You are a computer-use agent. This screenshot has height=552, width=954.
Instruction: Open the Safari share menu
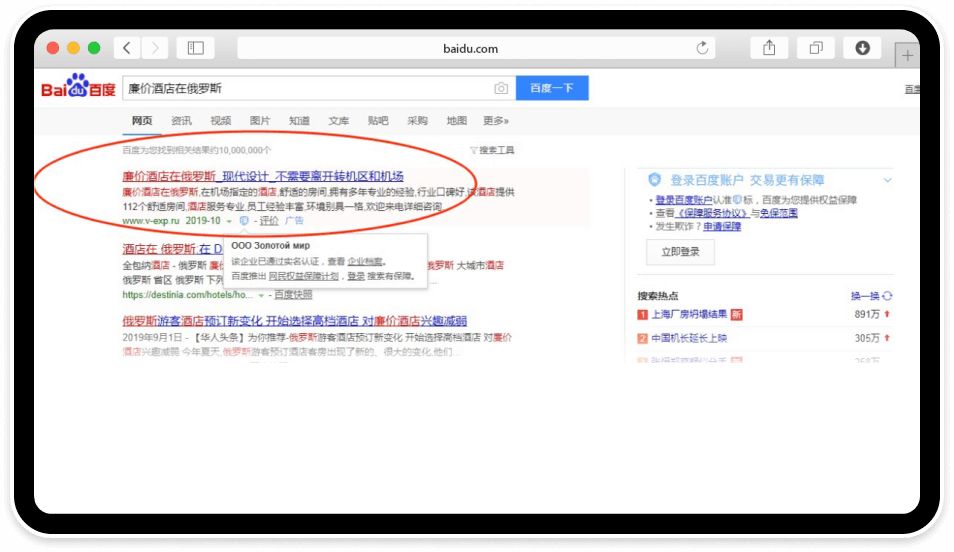click(769, 48)
